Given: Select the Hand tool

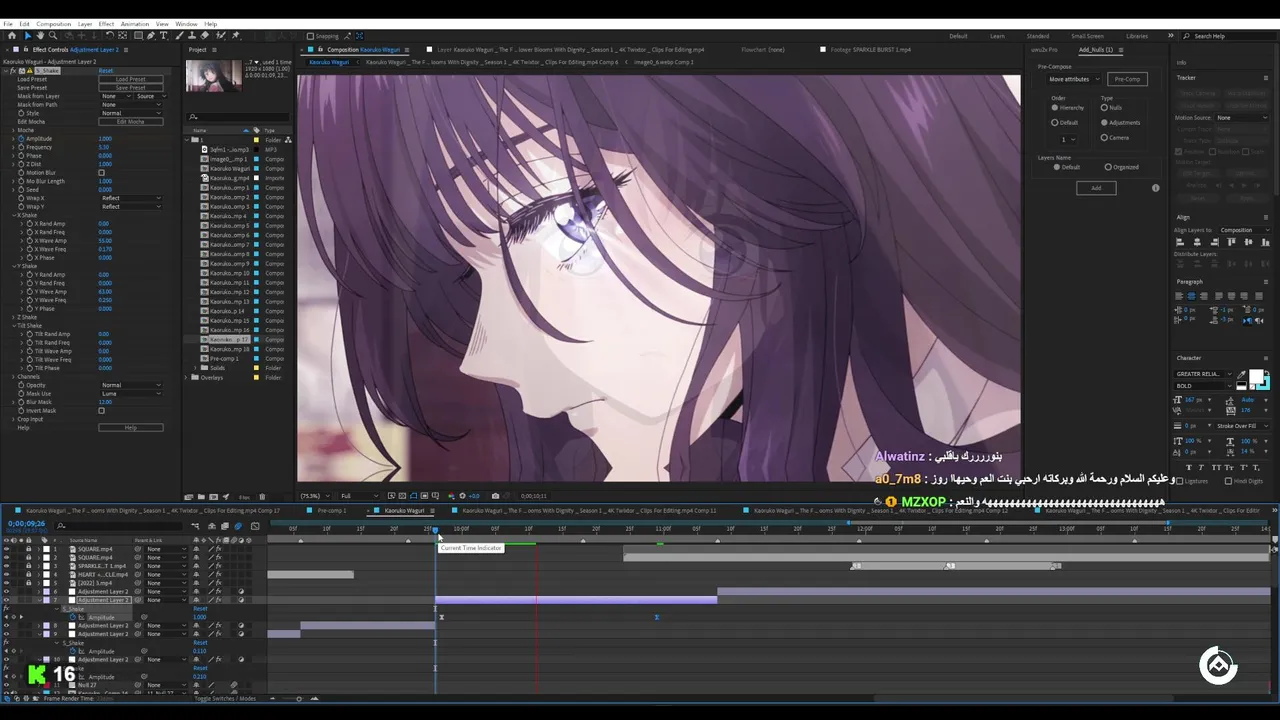Looking at the screenshot, I should [40, 36].
